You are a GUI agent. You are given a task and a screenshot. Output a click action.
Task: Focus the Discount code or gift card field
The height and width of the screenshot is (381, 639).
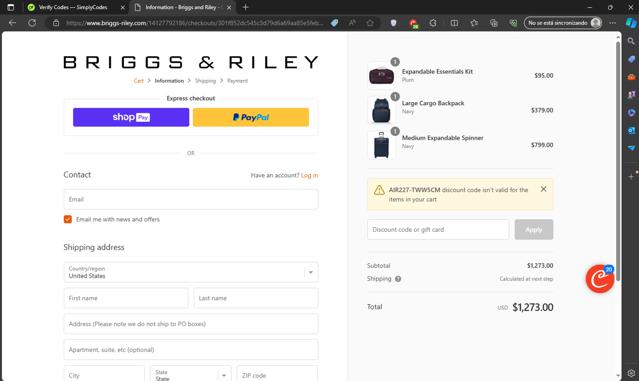(x=438, y=229)
